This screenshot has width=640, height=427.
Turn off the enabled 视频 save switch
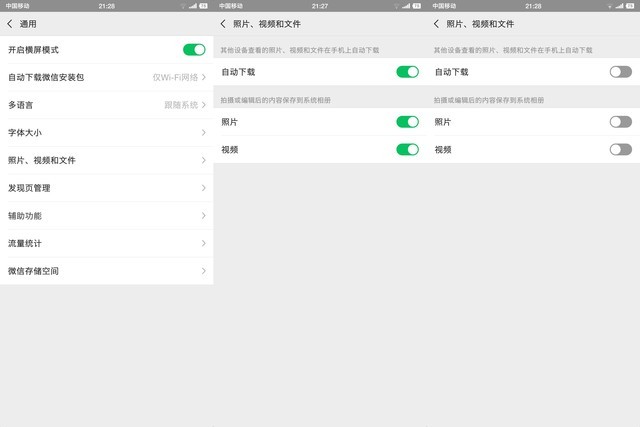pyautogui.click(x=407, y=149)
